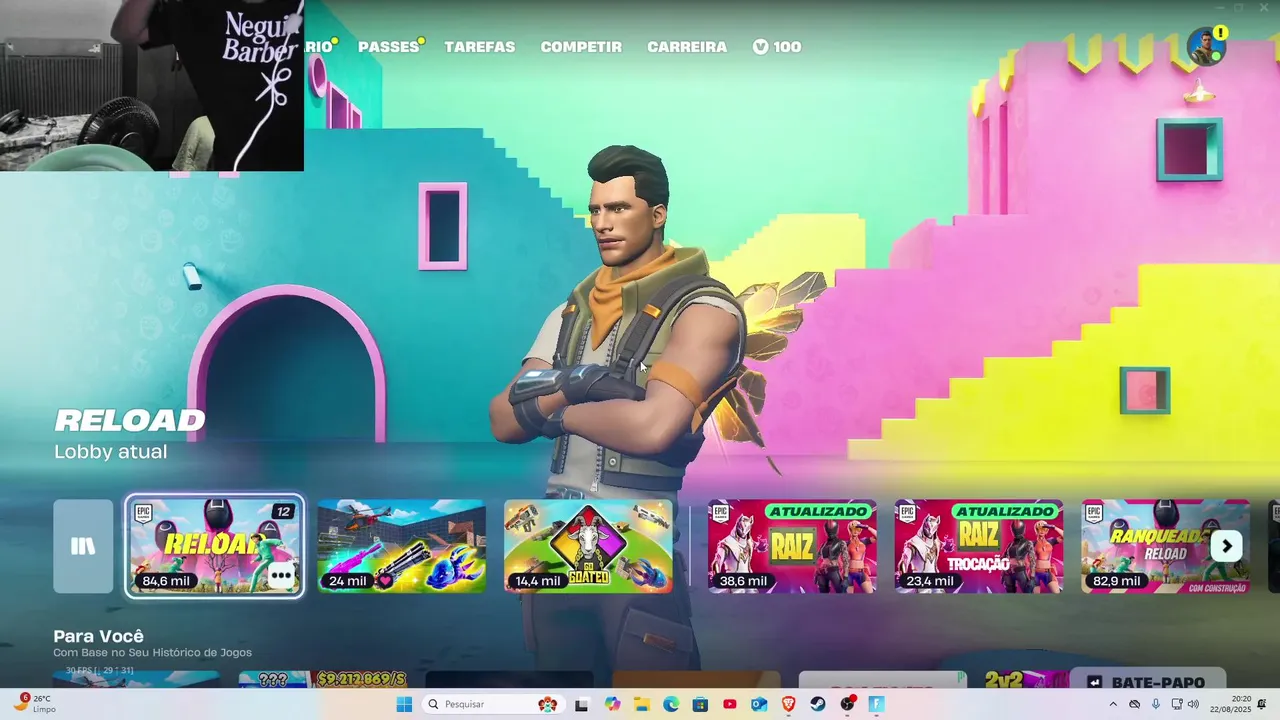Open the TAREFAS tab
The image size is (1280, 720).
[480, 47]
